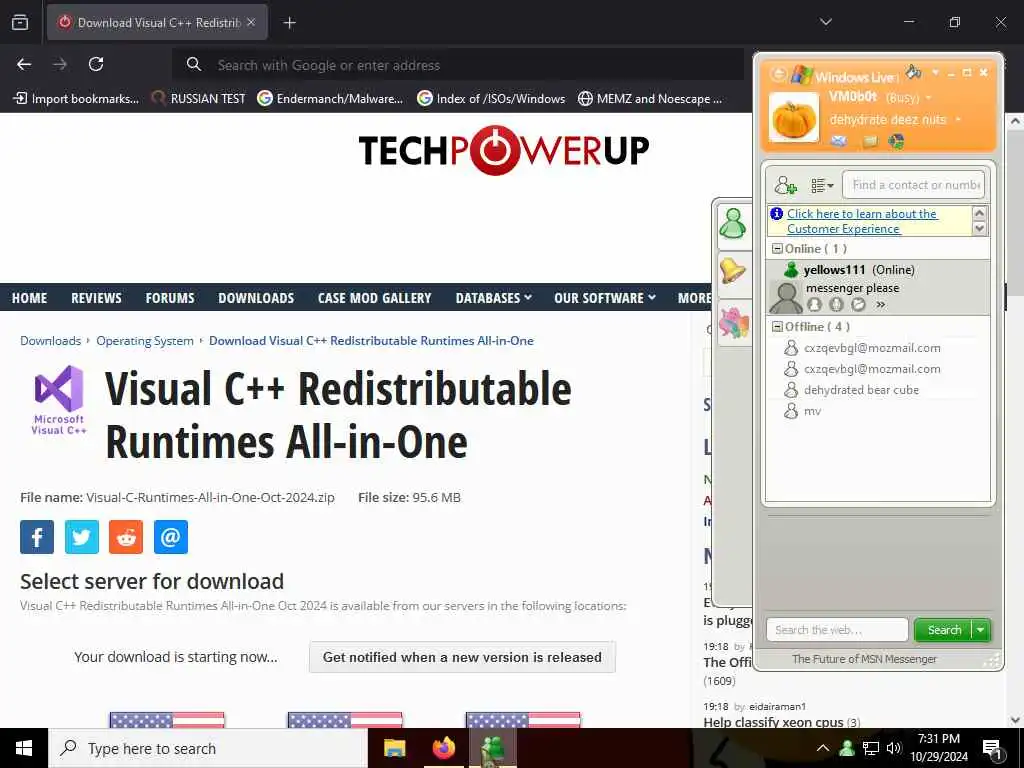Select the colorful pink creature sidebar tab
Image resolution: width=1024 pixels, height=768 pixels.
point(733,323)
